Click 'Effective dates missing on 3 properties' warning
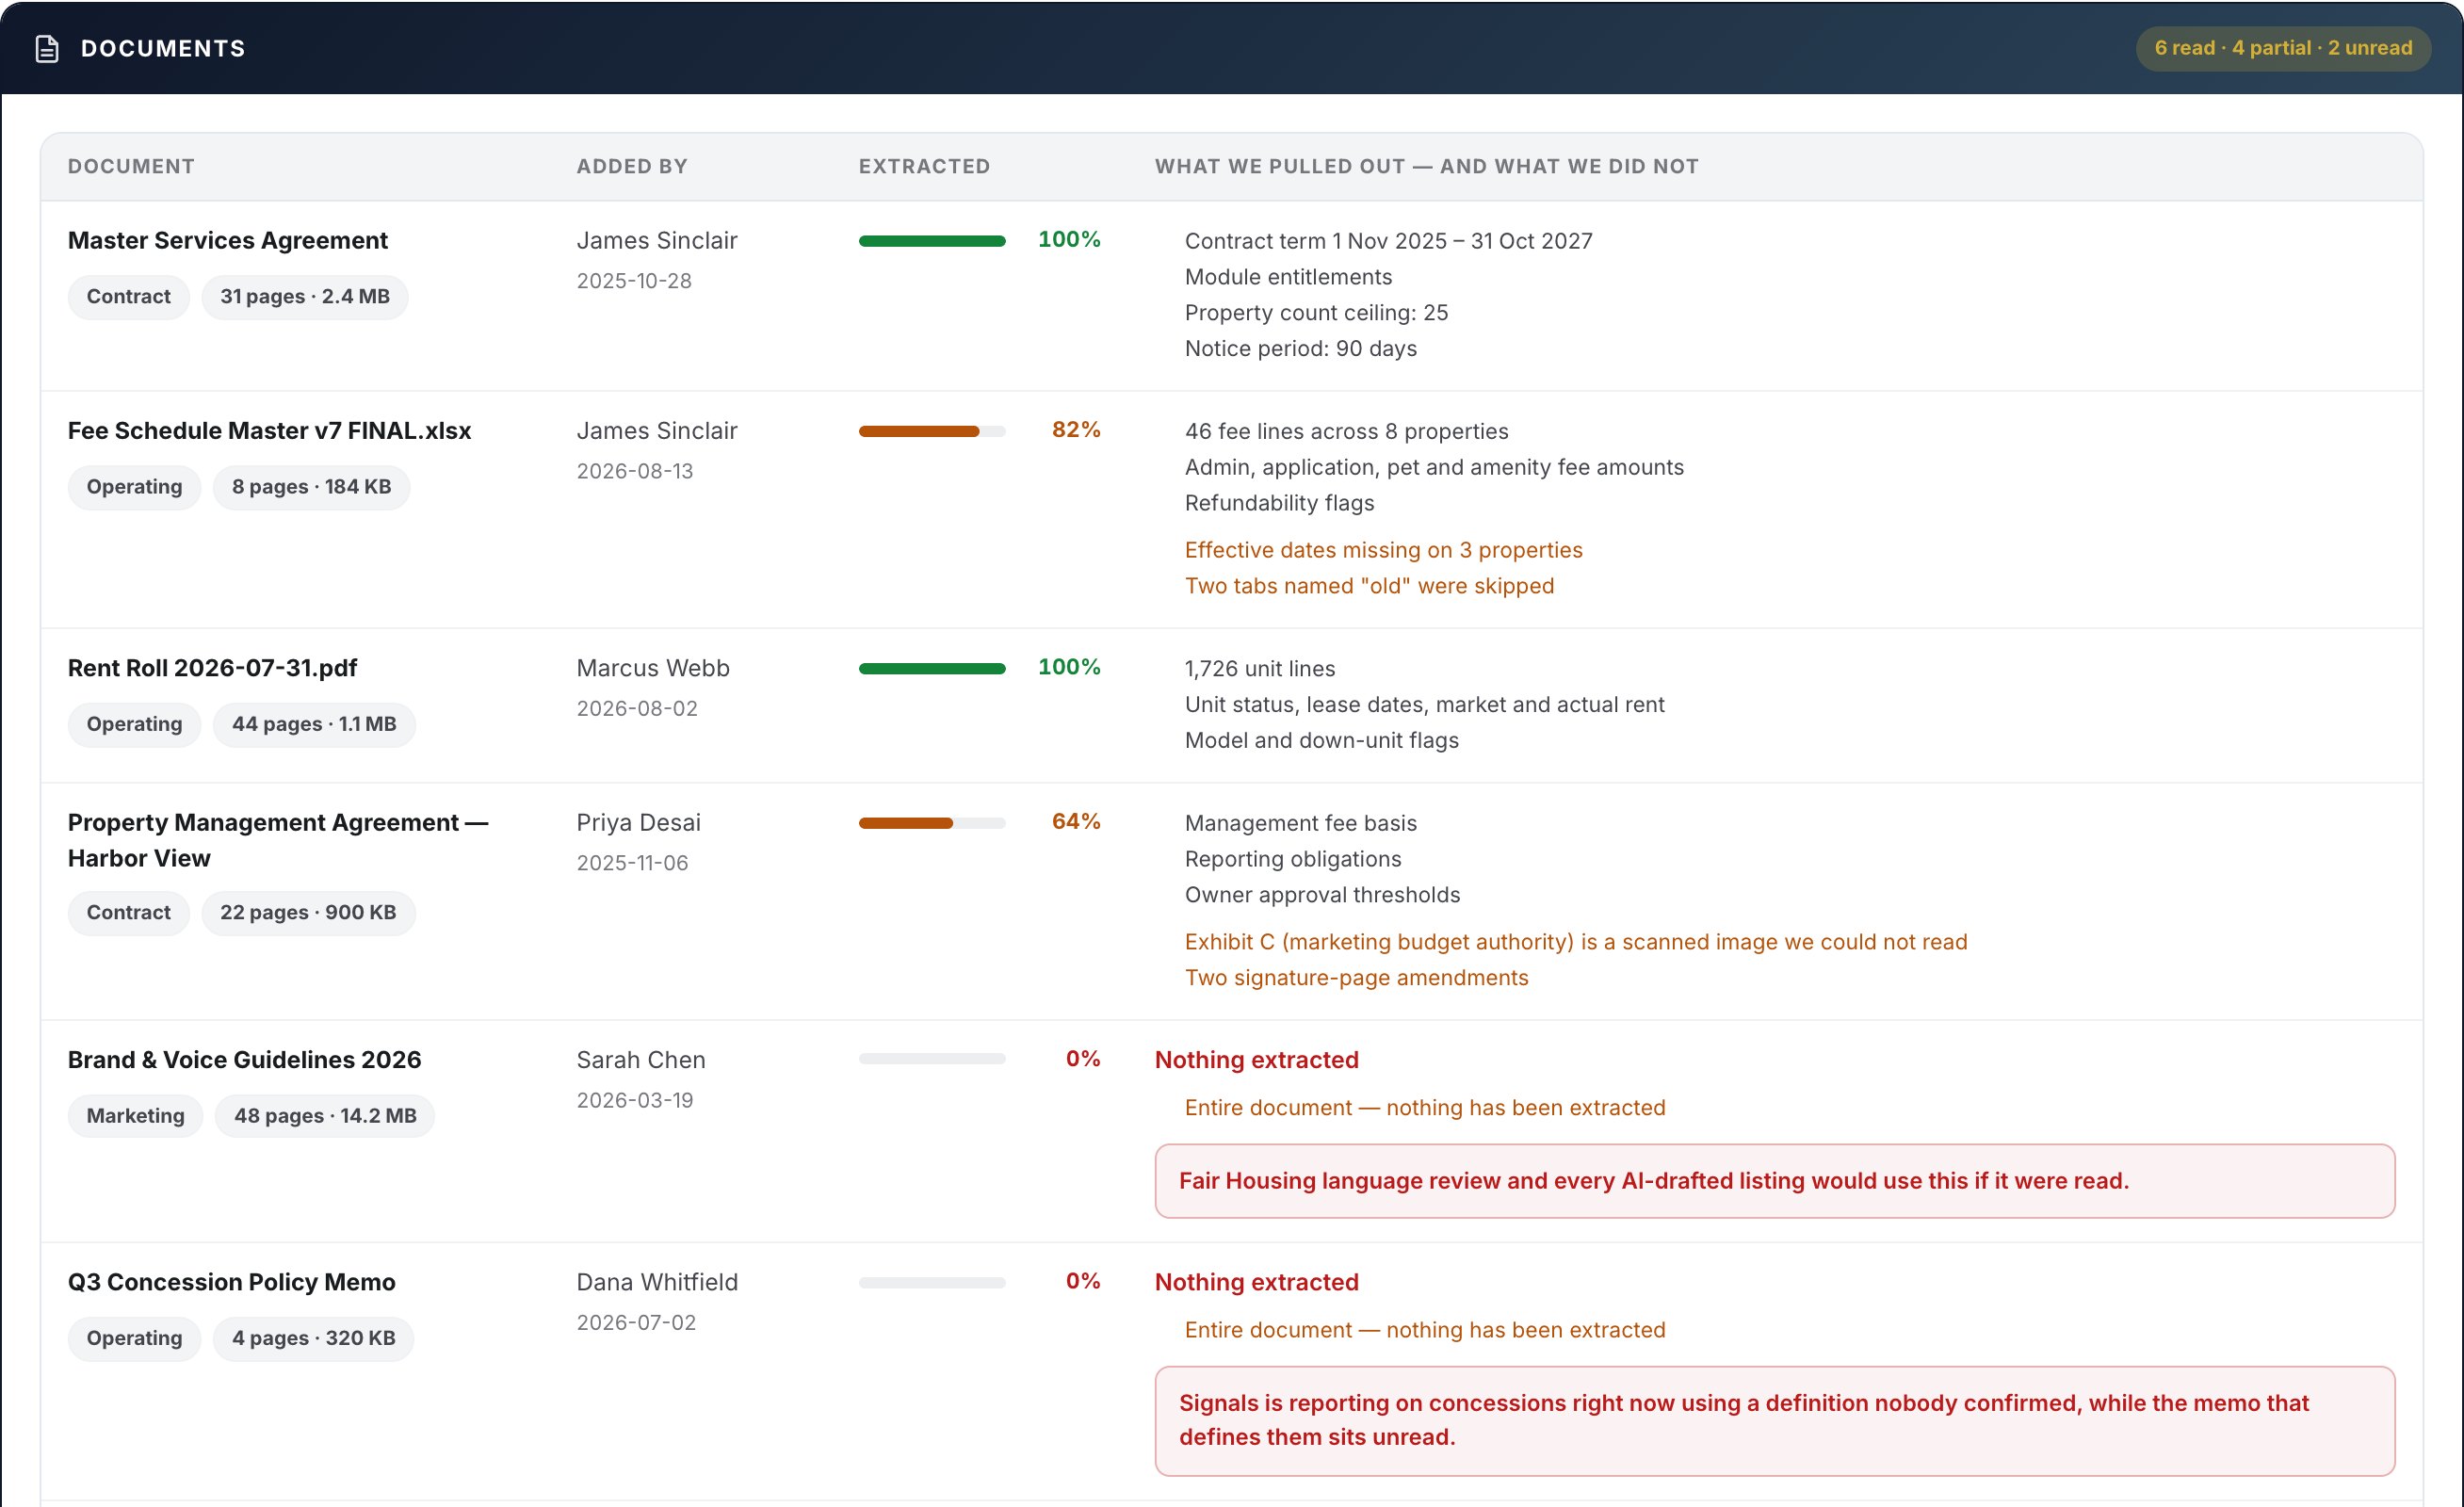 [x=1383, y=550]
